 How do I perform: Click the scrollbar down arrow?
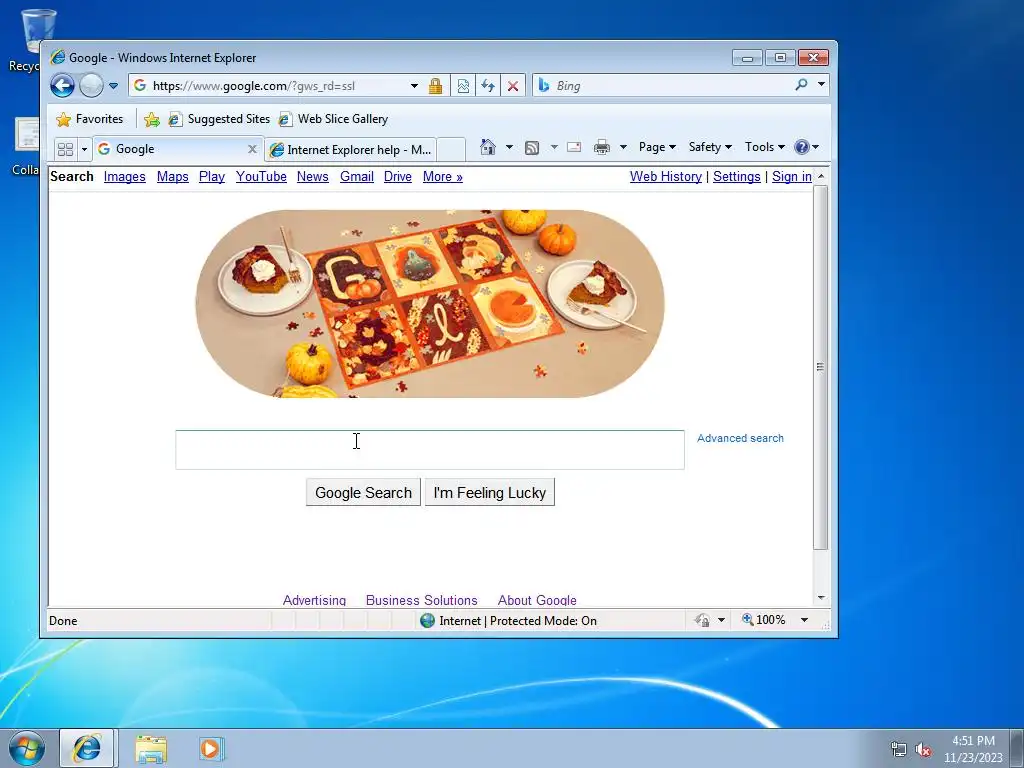point(821,598)
